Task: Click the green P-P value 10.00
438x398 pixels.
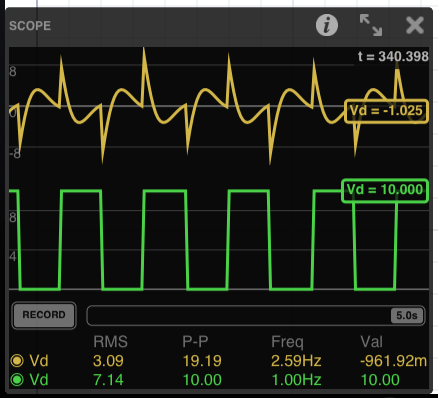Action: [x=202, y=380]
